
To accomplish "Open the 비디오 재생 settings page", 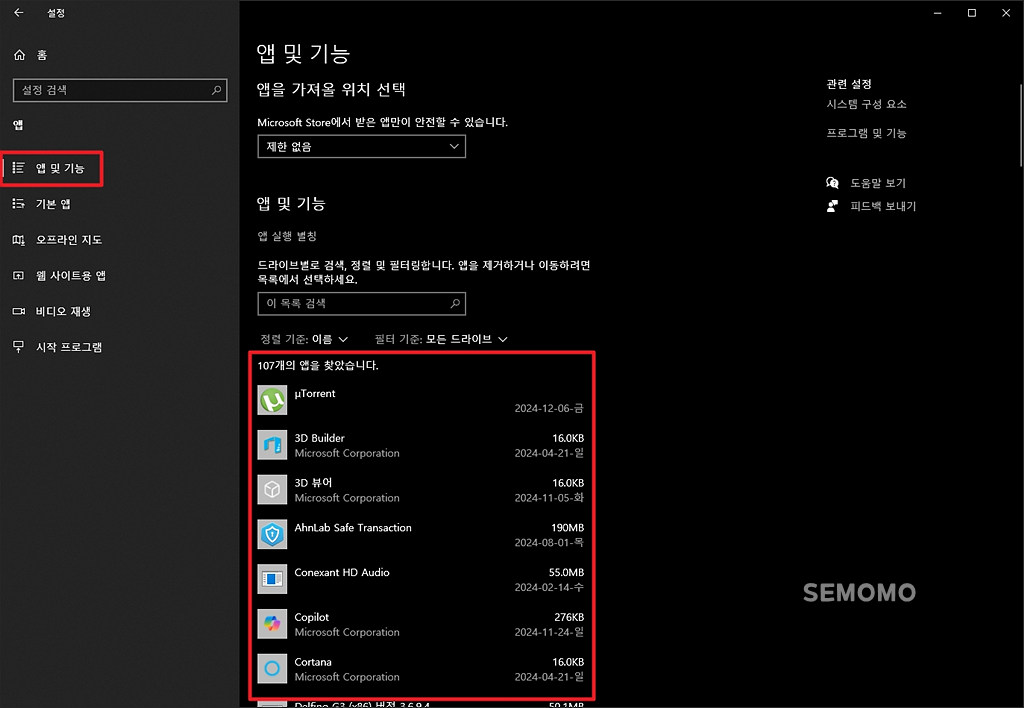I will click(63, 312).
